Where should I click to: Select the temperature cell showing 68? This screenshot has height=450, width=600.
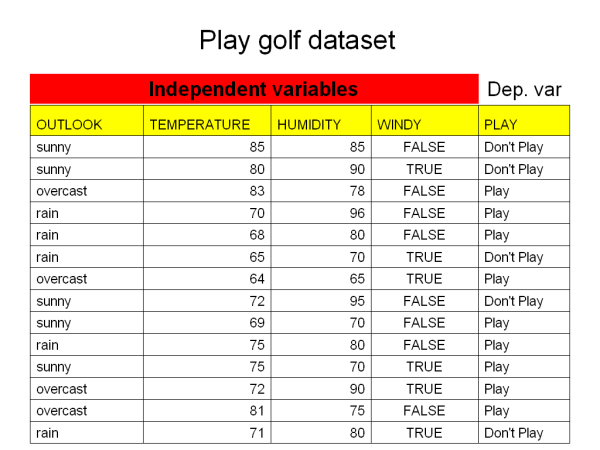(x=257, y=235)
